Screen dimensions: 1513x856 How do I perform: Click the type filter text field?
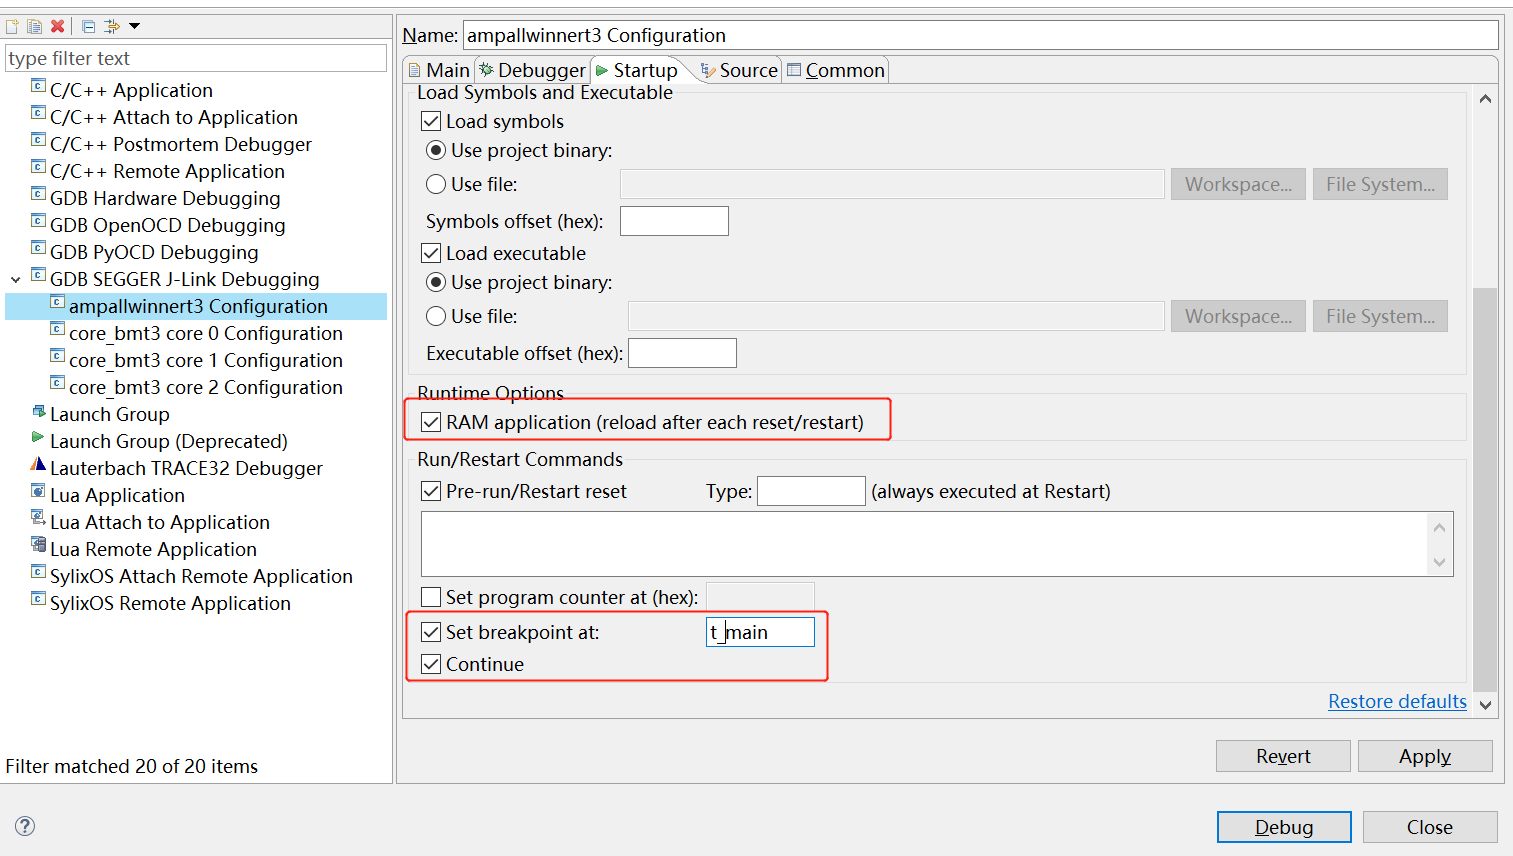point(196,58)
